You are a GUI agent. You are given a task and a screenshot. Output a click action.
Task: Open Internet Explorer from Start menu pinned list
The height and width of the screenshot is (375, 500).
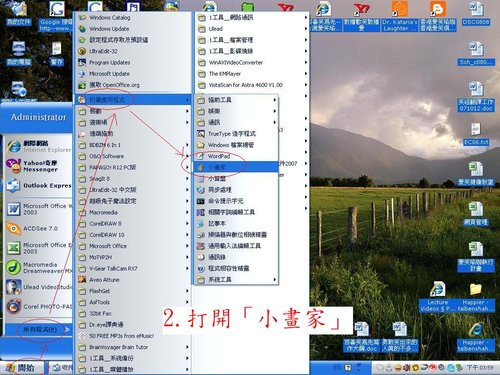coord(39,146)
